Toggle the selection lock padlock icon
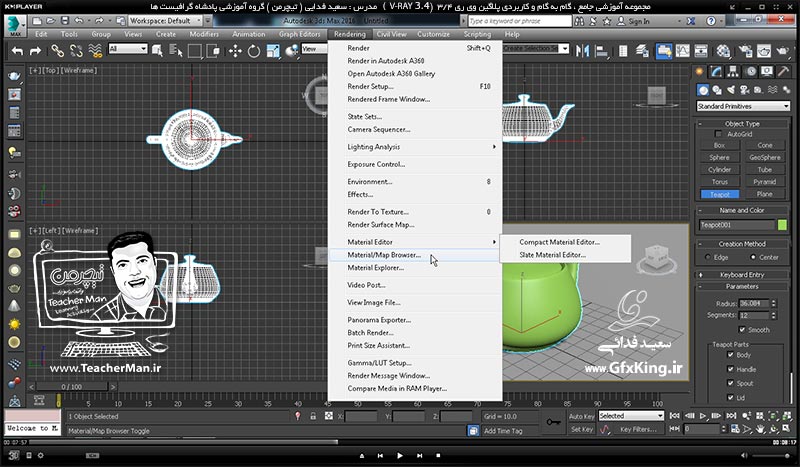The image size is (800, 467). (x=313, y=416)
